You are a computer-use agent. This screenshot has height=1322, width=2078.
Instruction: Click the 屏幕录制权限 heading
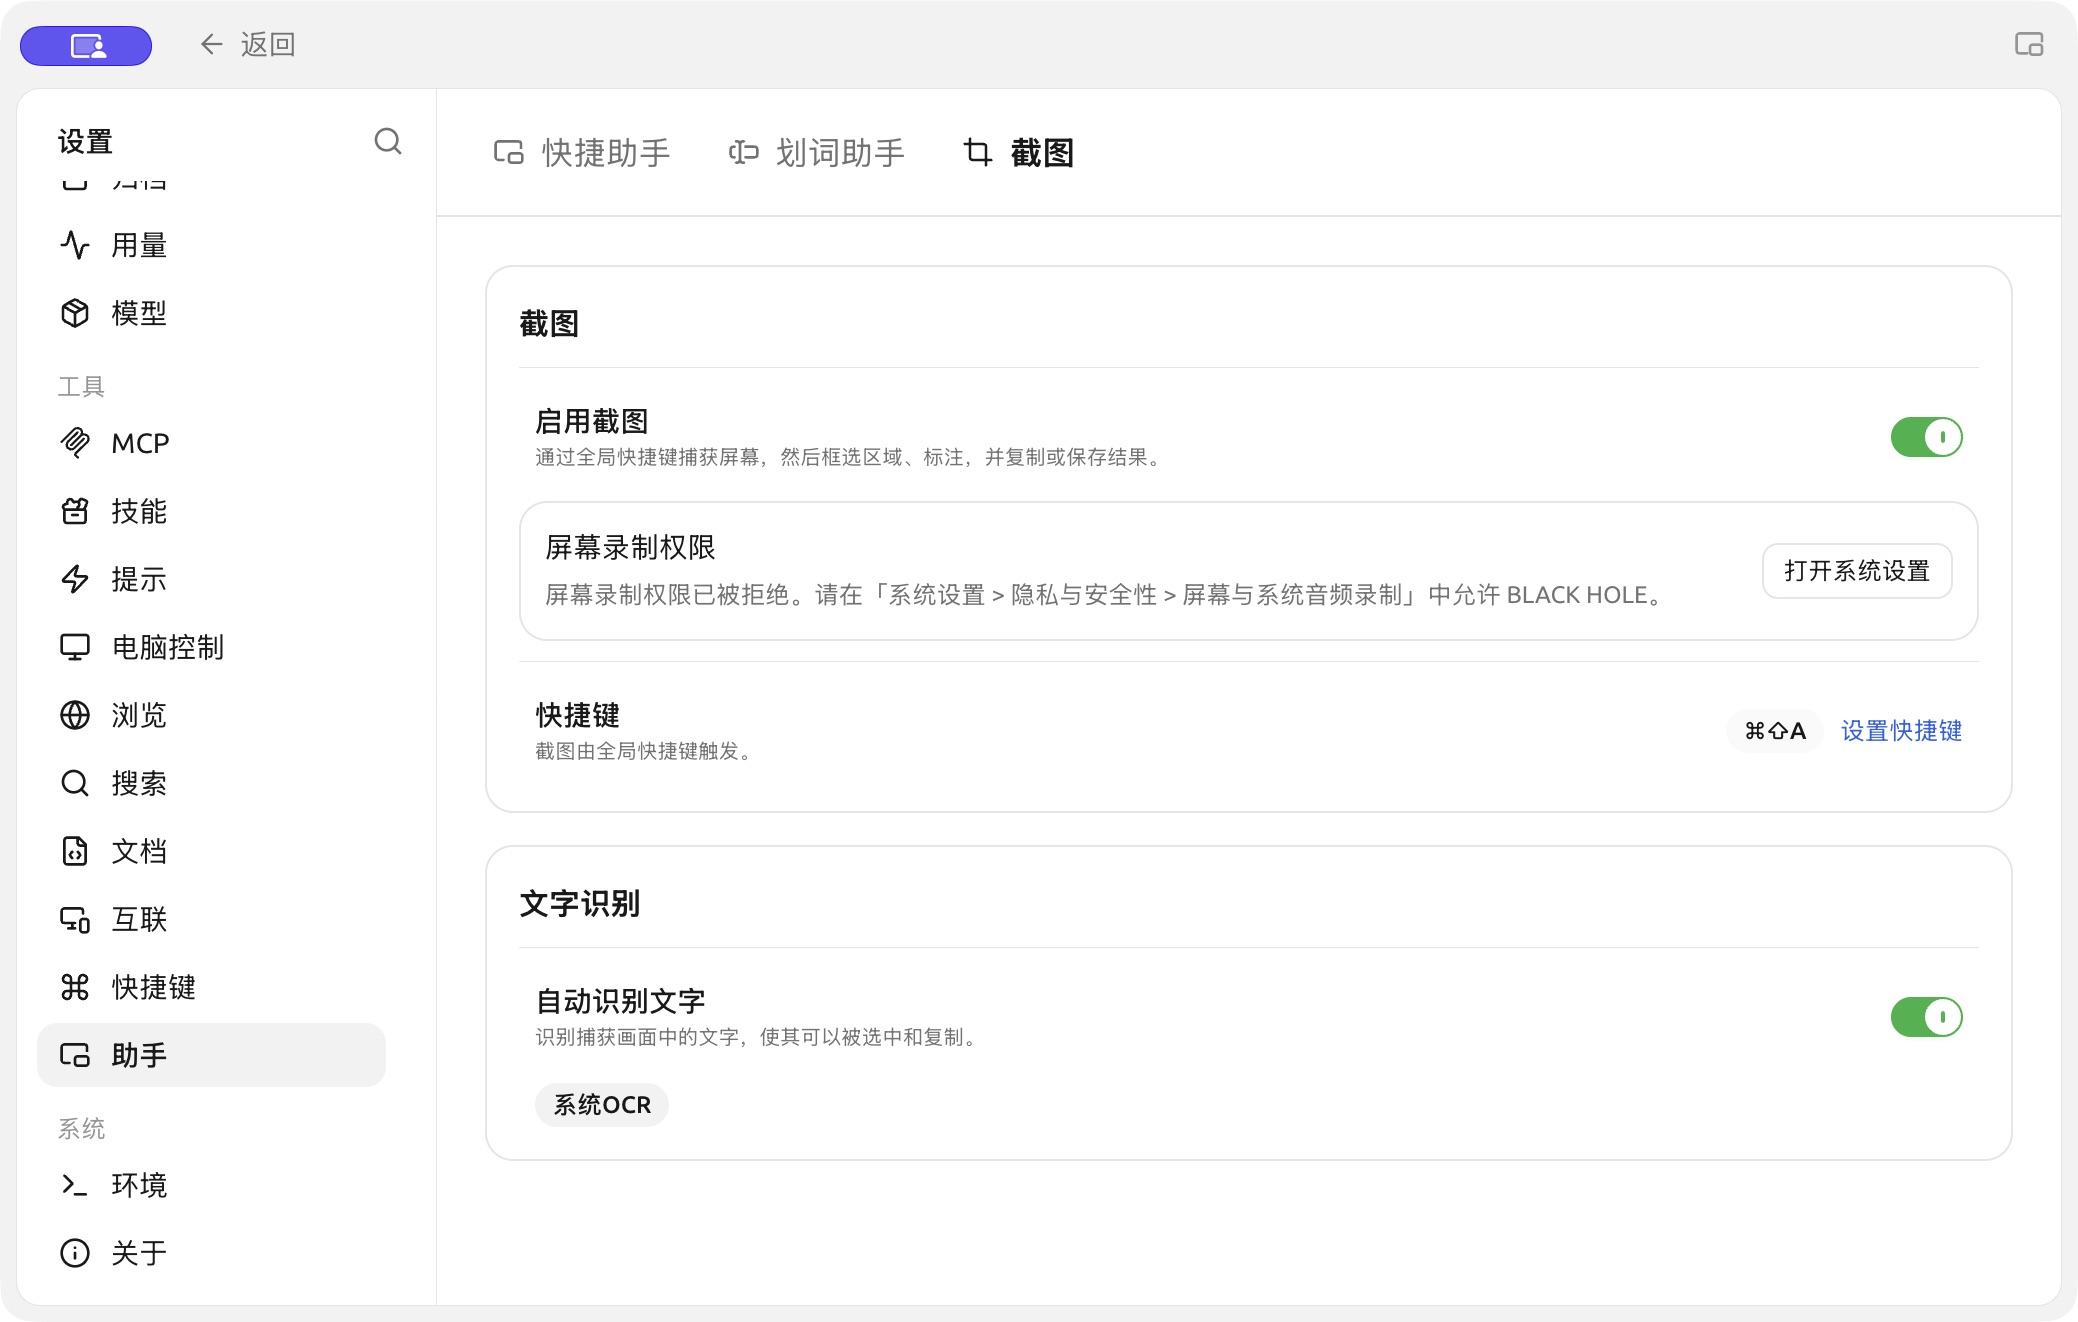pyautogui.click(x=630, y=547)
